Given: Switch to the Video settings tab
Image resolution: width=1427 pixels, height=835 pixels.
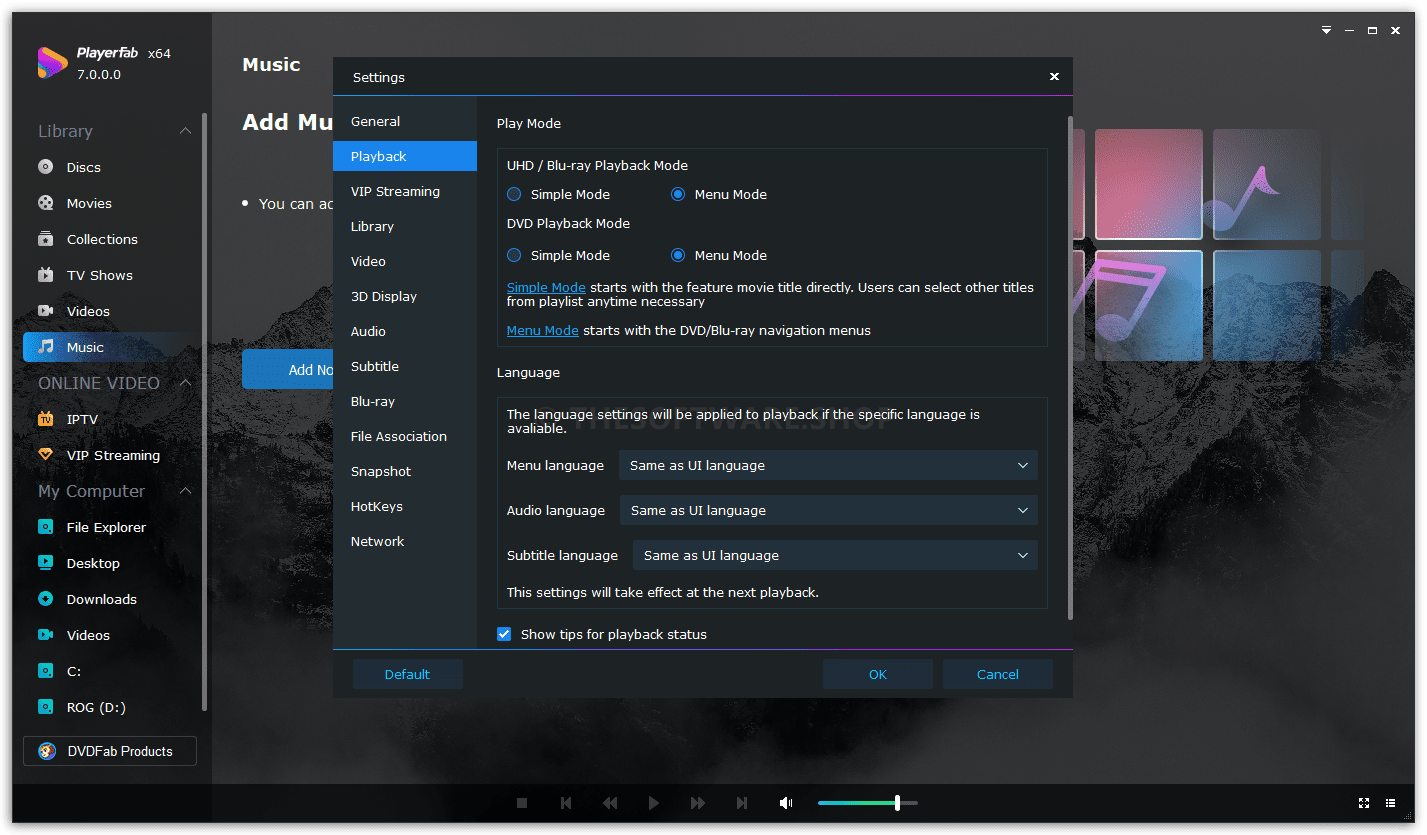Looking at the screenshot, I should (x=405, y=262).
